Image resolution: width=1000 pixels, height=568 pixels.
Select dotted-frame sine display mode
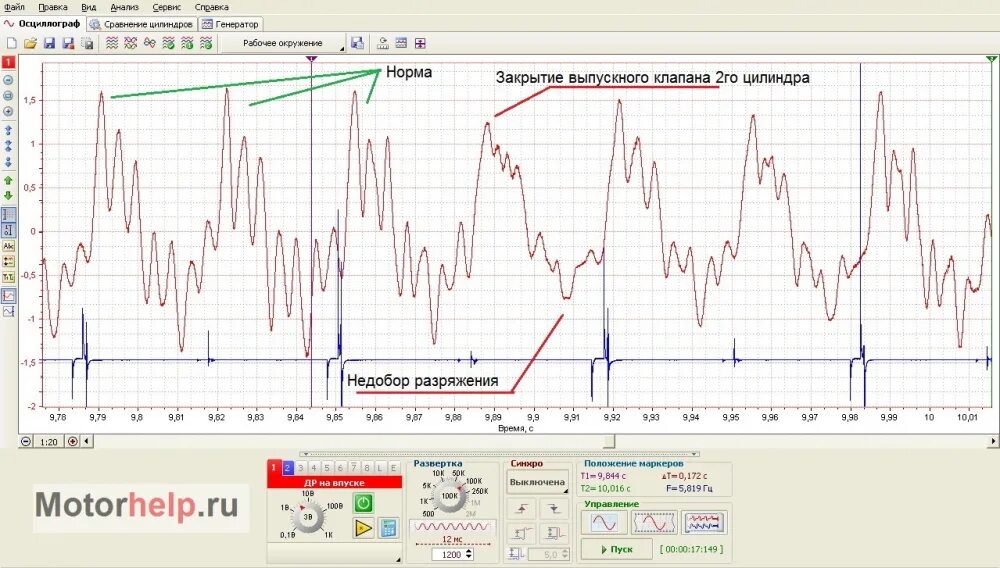pos(654,523)
